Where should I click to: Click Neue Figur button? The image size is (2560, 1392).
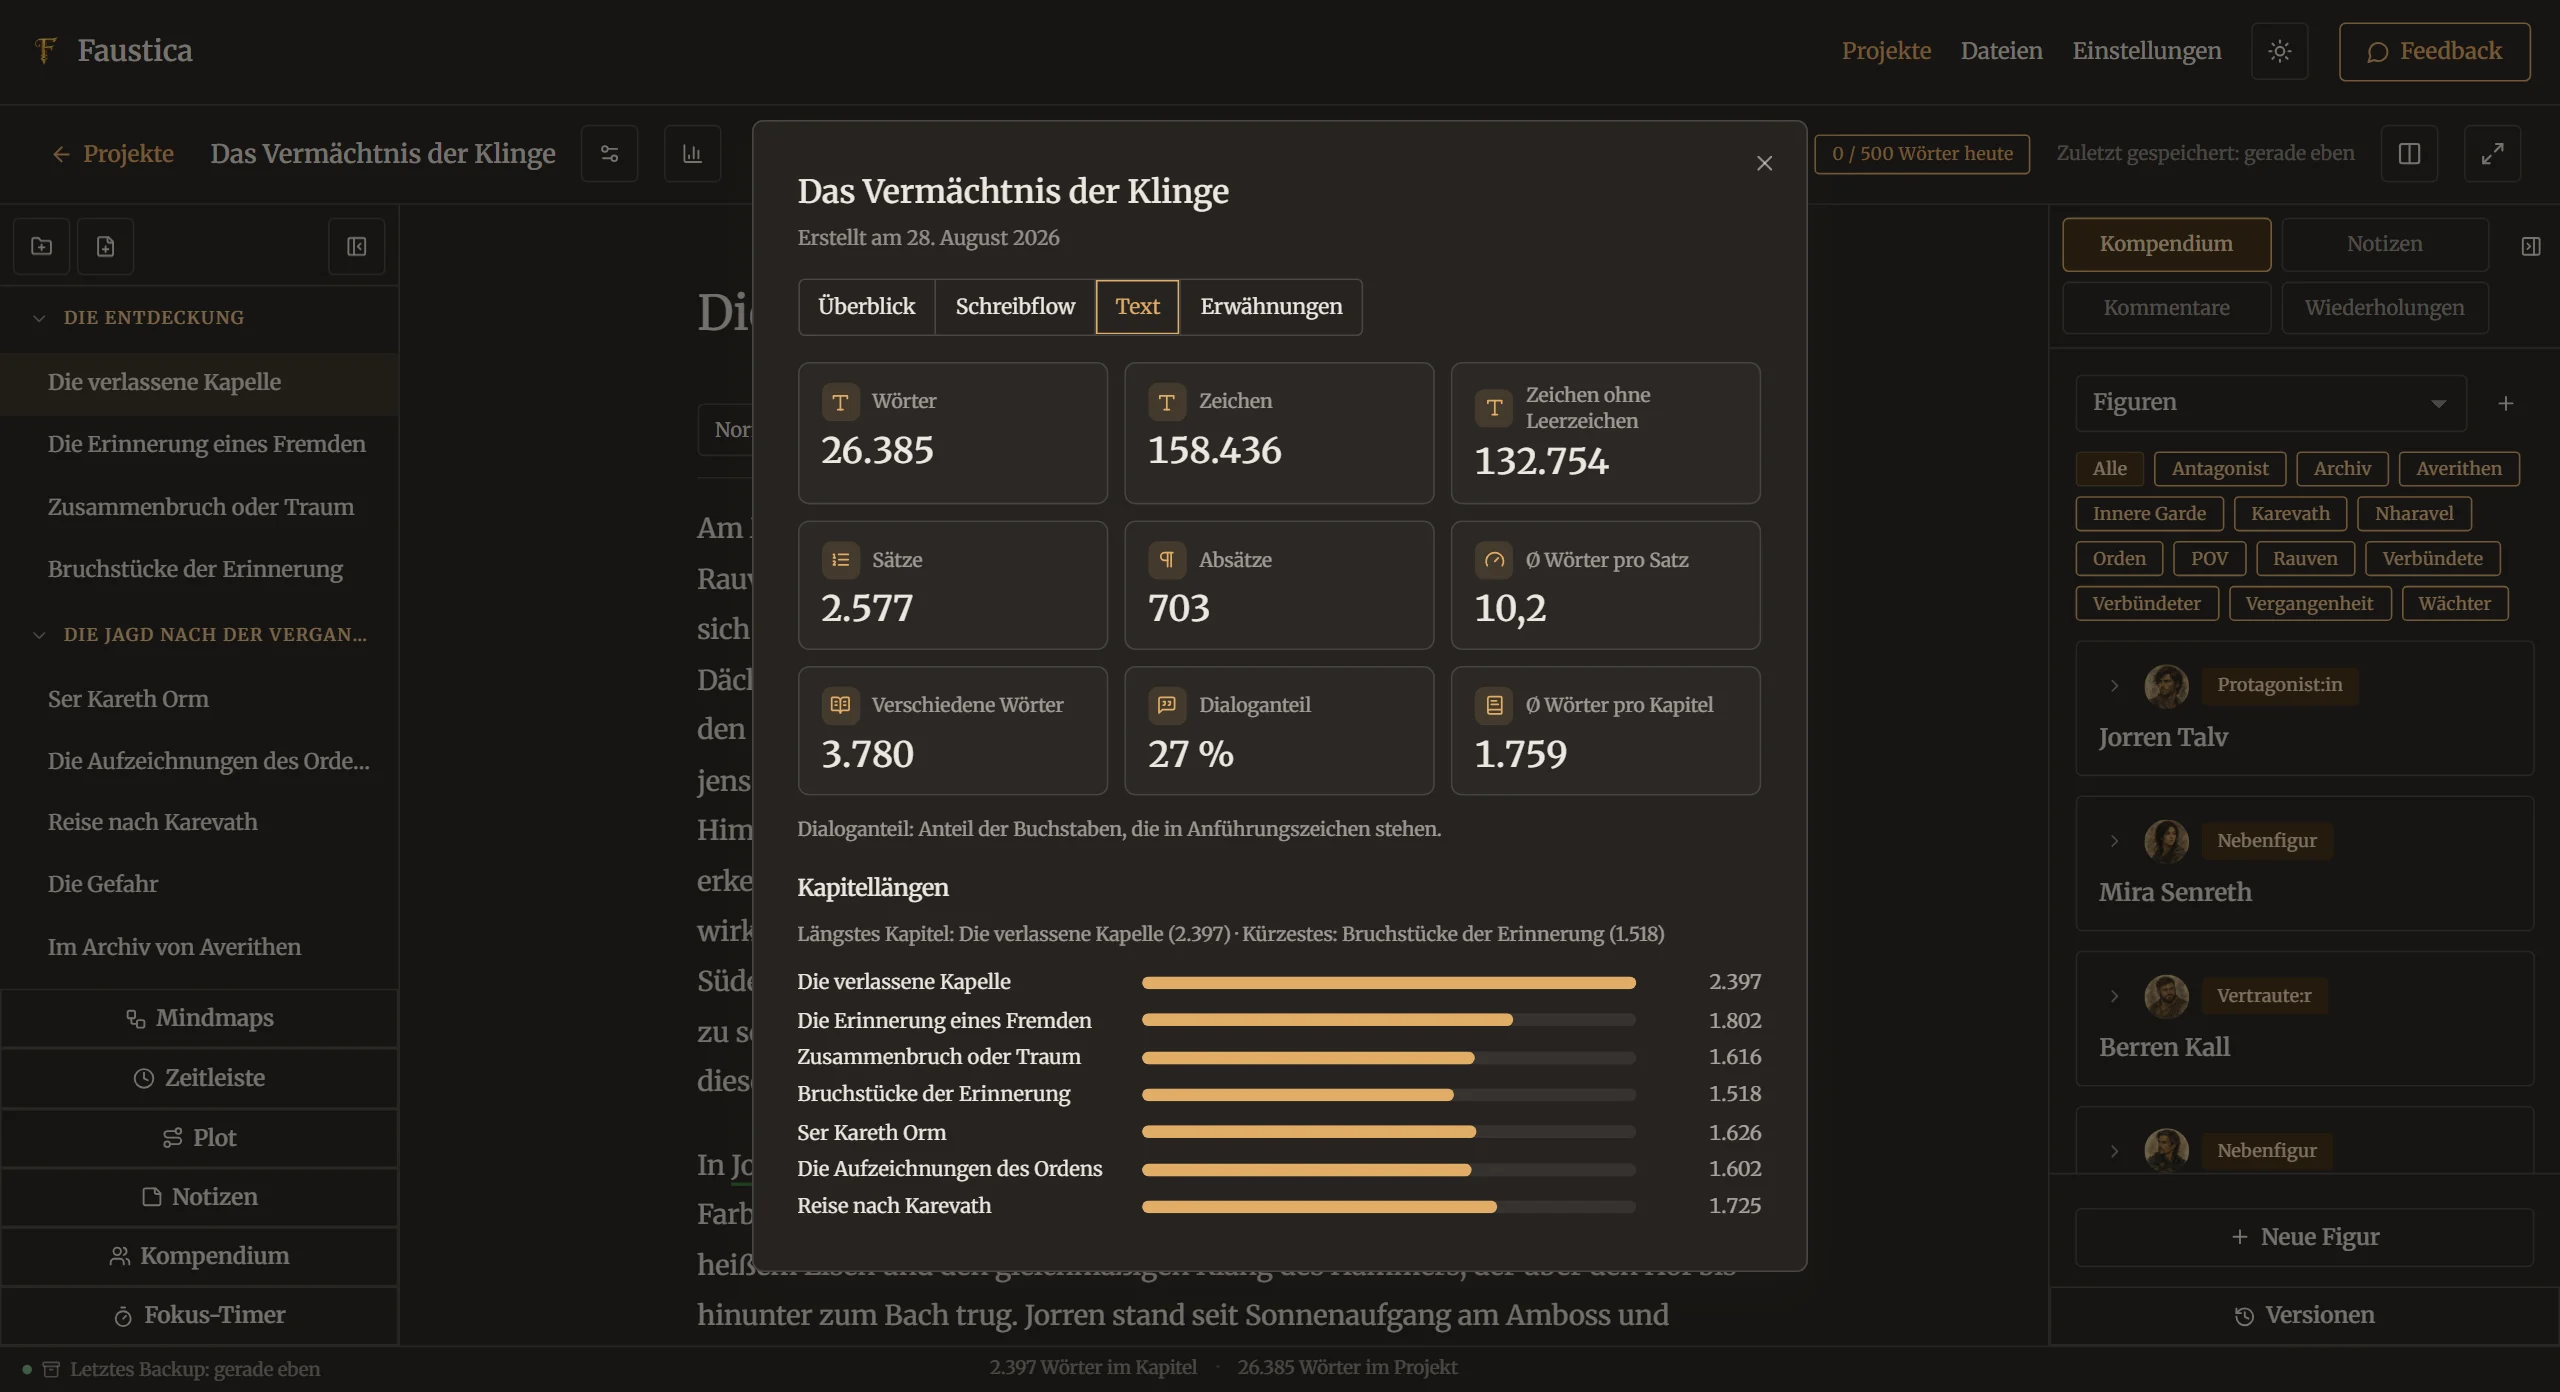2304,1238
